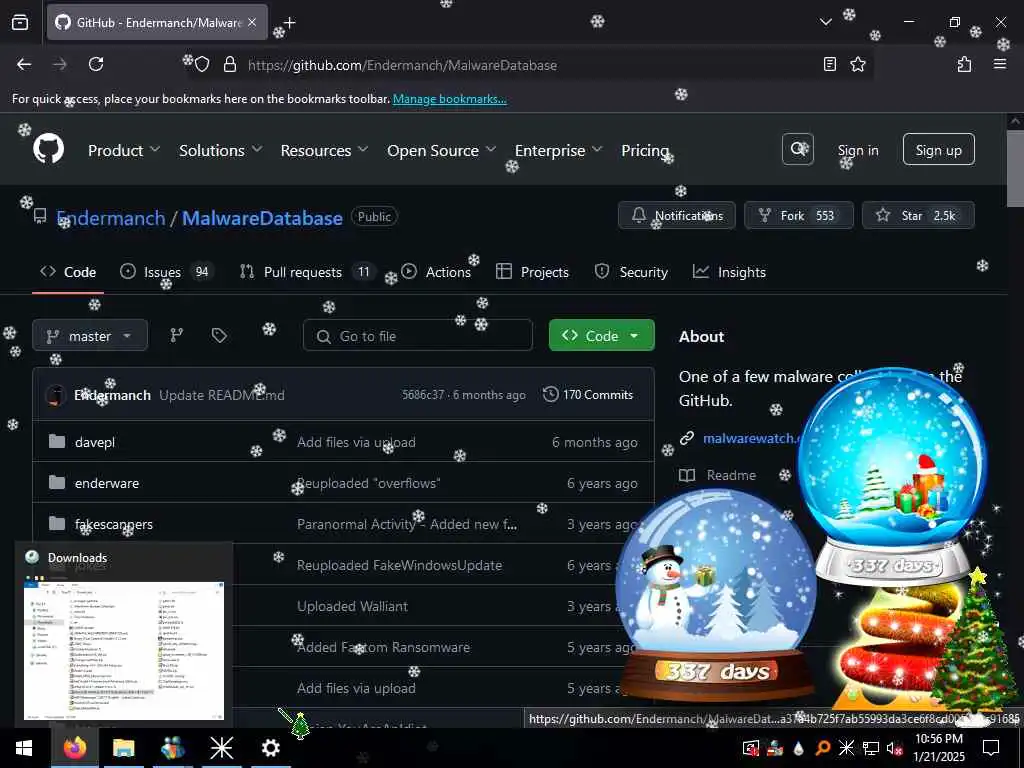Open the Firefox view icon at top-left
Viewport: 1024px width, 768px height.
click(x=20, y=23)
